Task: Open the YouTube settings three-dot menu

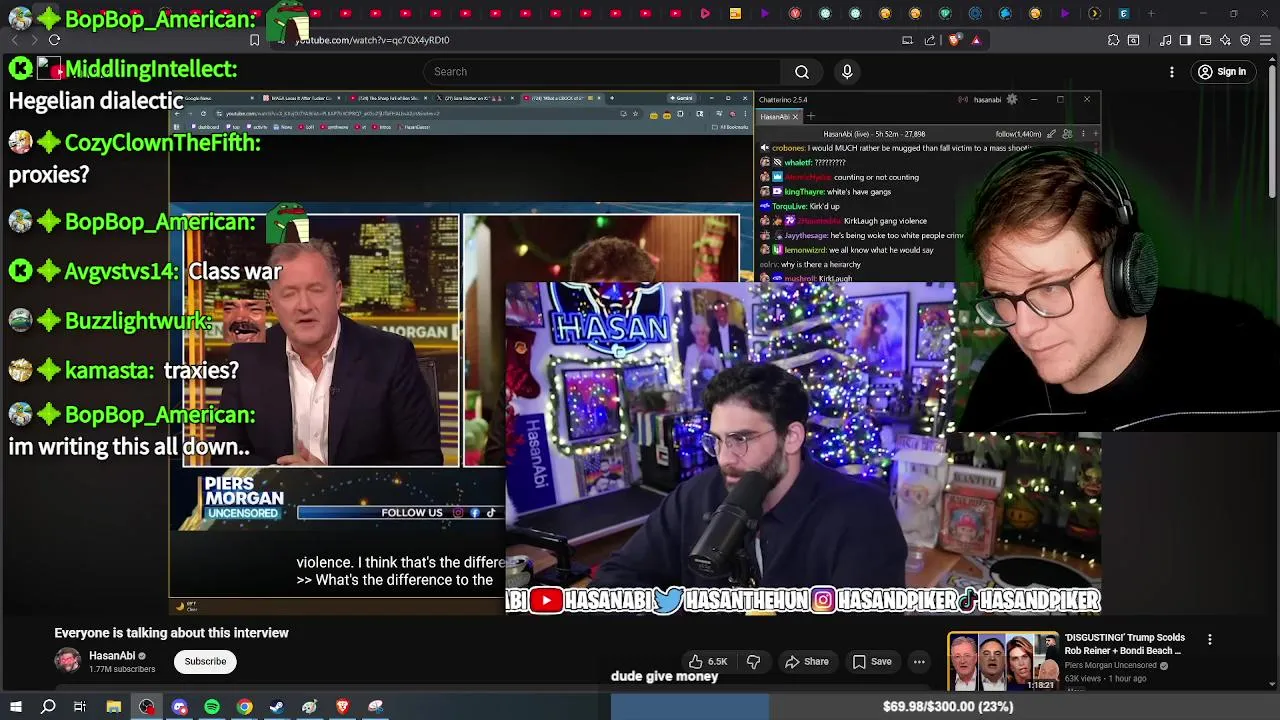Action: (1172, 72)
